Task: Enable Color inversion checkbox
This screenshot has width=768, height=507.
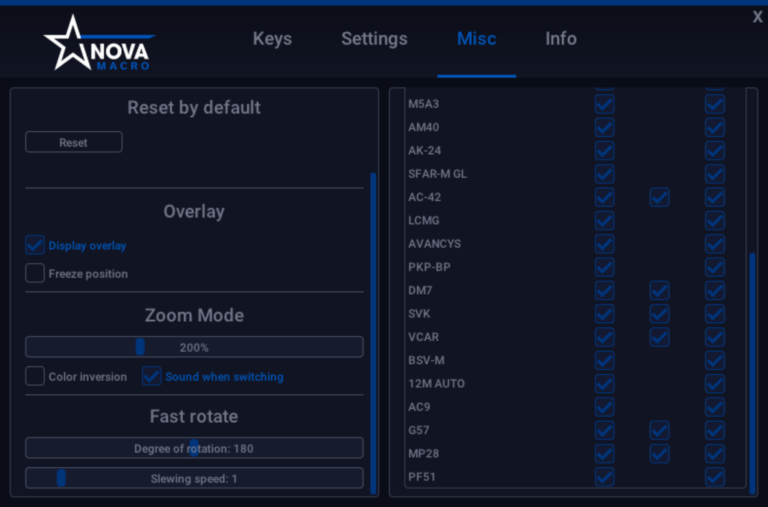Action: 35,376
